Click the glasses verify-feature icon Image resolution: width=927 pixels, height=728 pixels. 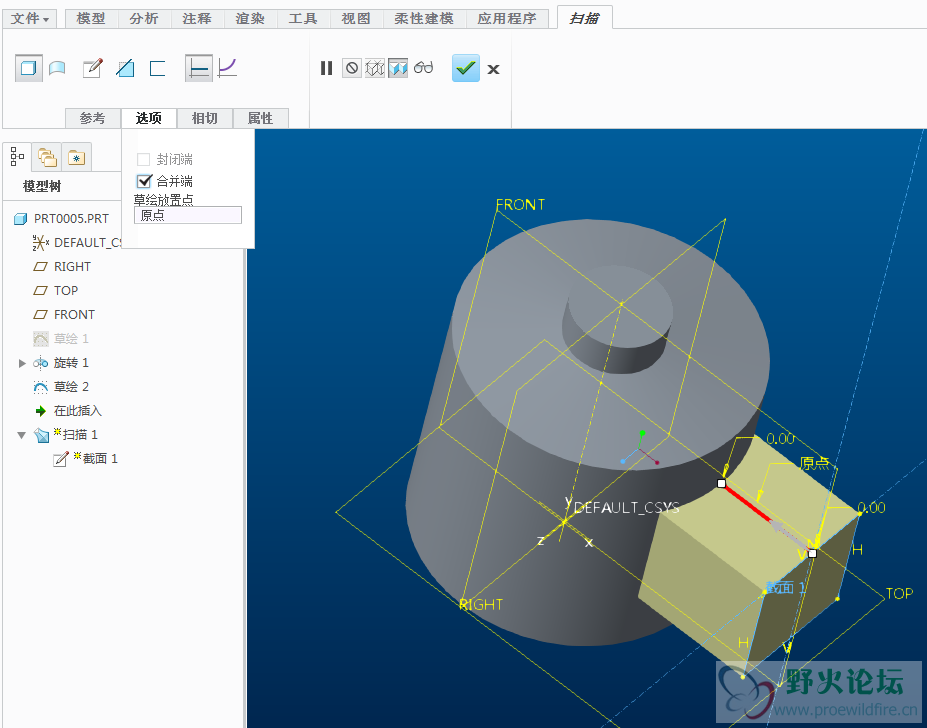(x=423, y=68)
